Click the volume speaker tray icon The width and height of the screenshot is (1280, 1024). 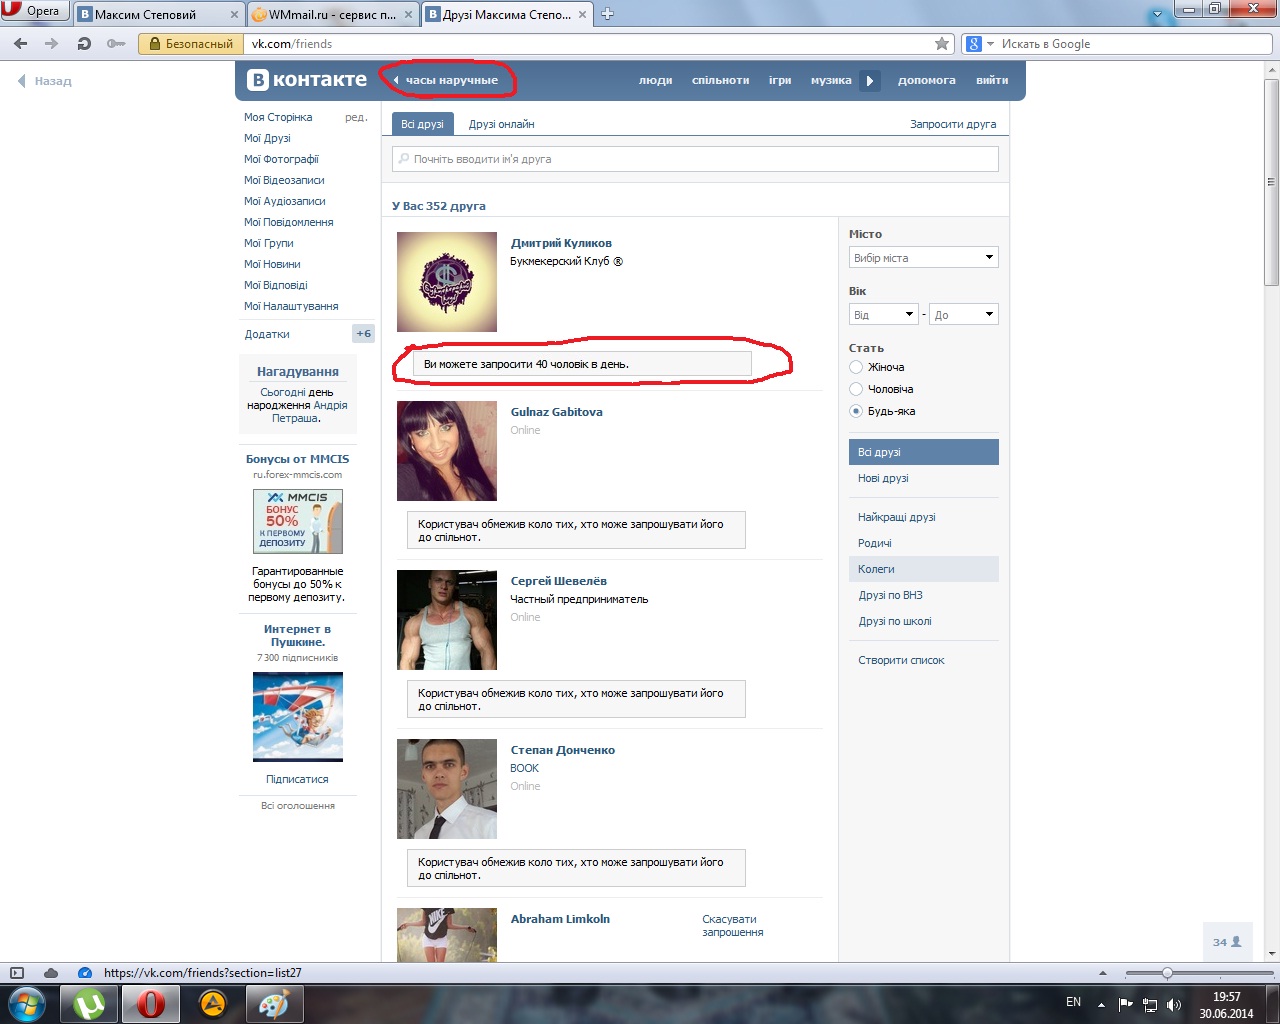pyautogui.click(x=1174, y=1004)
